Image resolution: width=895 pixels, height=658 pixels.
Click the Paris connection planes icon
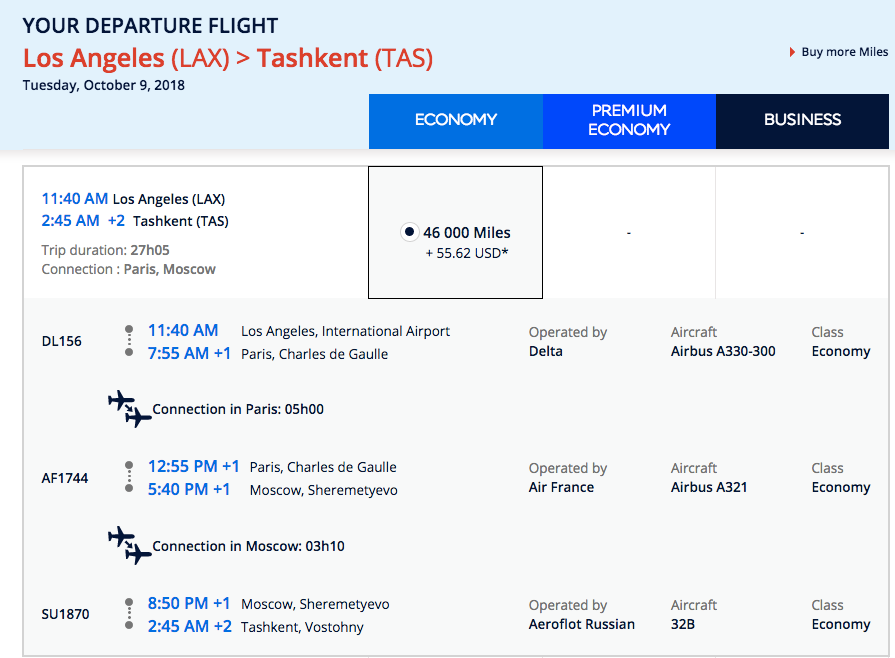129,408
